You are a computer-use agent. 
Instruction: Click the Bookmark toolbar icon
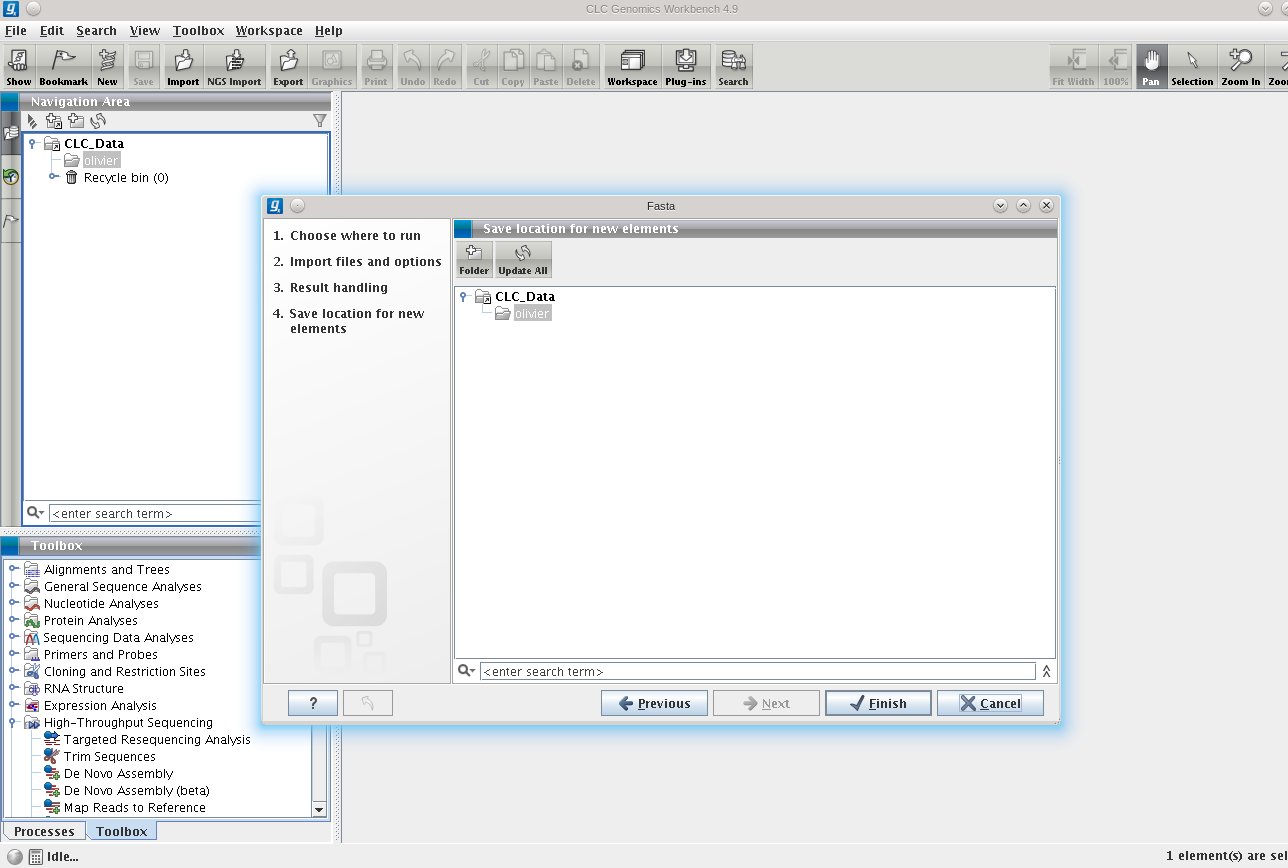point(64,67)
